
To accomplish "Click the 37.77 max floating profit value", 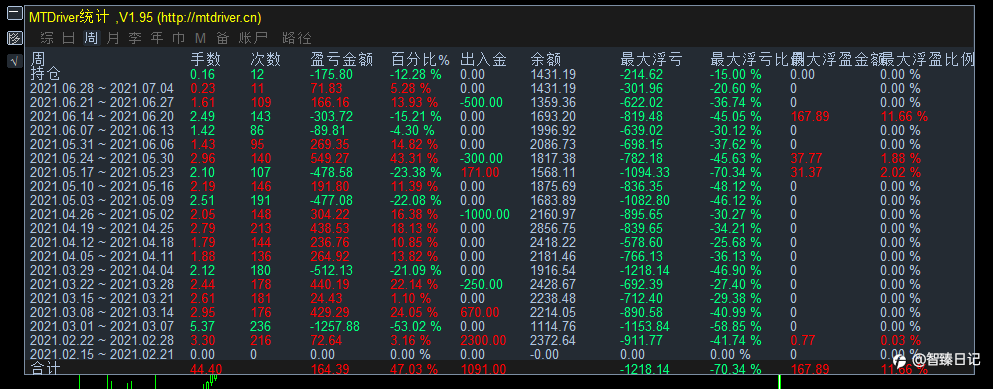I will [806, 158].
